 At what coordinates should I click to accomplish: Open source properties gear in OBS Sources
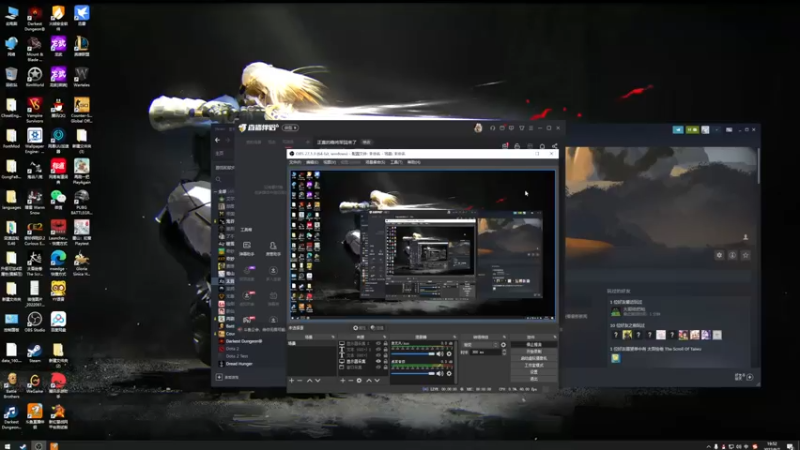pos(359,381)
